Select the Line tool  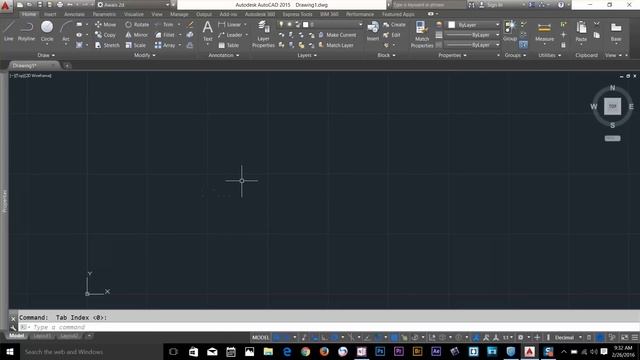point(9,31)
